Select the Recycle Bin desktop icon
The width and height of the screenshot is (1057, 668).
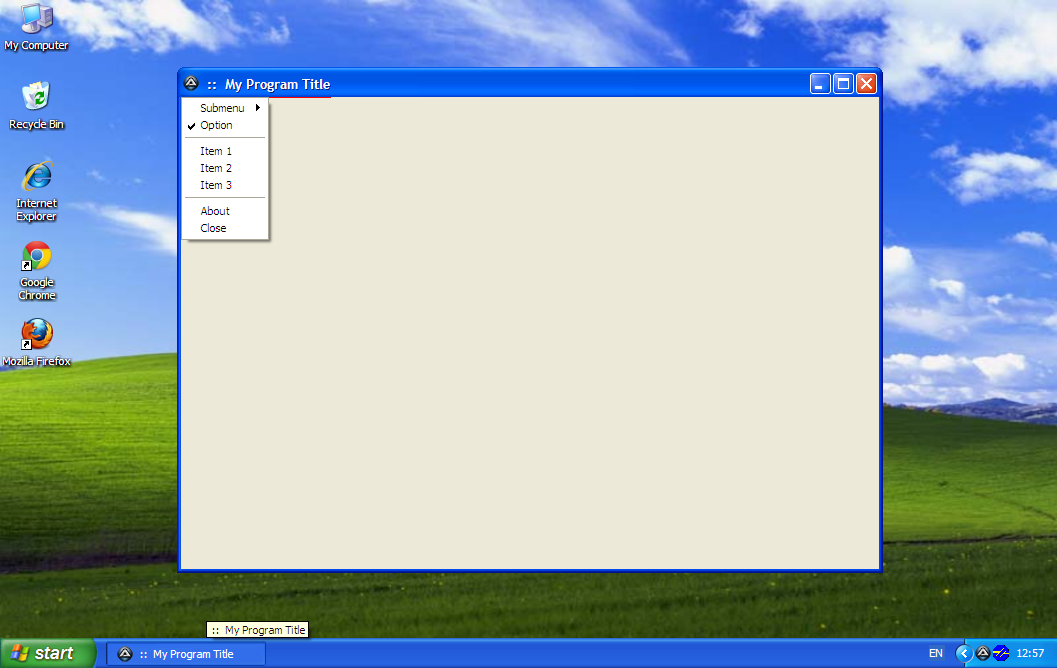coord(36,106)
